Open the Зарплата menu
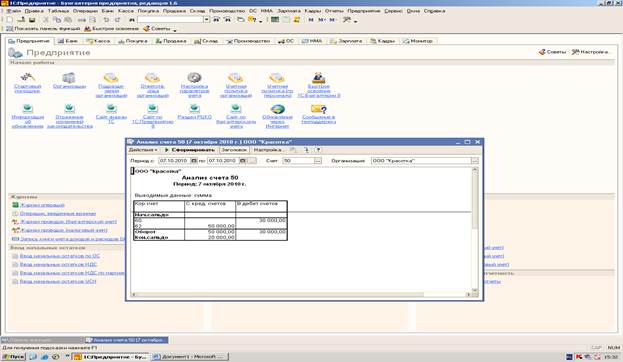The width and height of the screenshot is (623, 362). (x=289, y=11)
